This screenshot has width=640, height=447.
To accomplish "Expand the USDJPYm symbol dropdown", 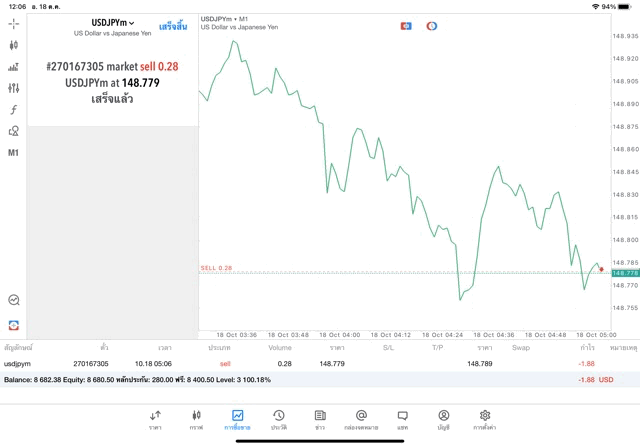I will click(x=113, y=23).
